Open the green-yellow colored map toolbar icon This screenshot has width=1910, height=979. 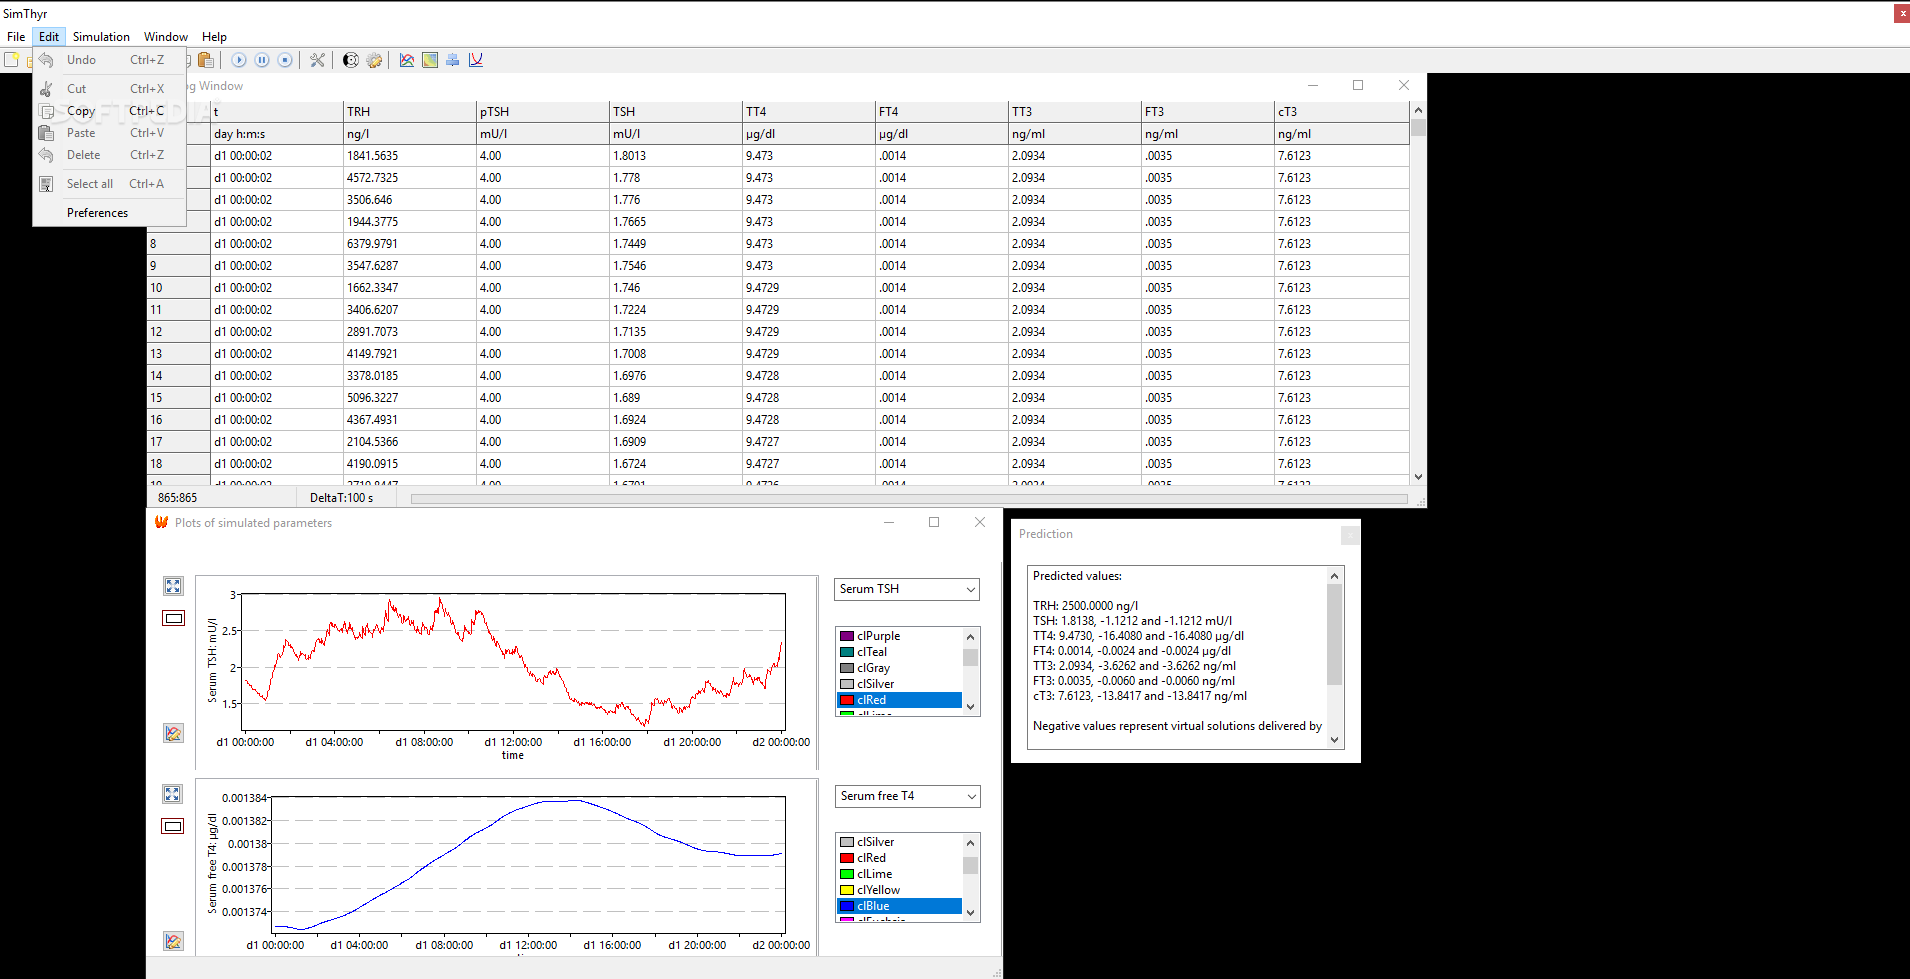[430, 60]
